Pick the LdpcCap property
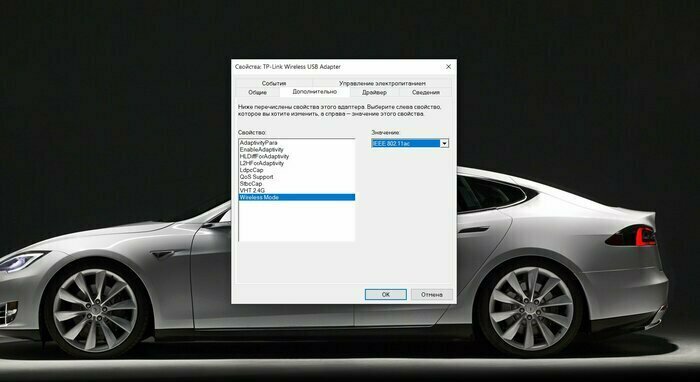Image resolution: width=700 pixels, height=382 pixels. 297,170
